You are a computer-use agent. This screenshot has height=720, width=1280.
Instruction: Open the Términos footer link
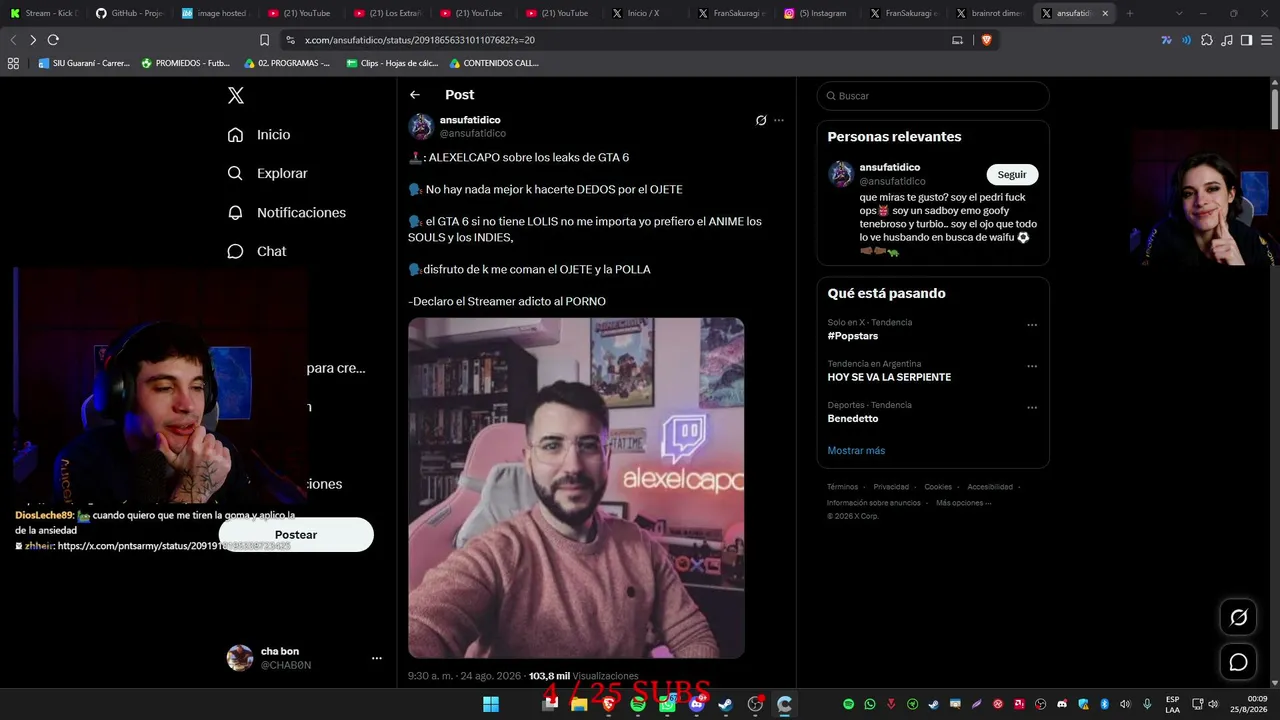click(842, 487)
